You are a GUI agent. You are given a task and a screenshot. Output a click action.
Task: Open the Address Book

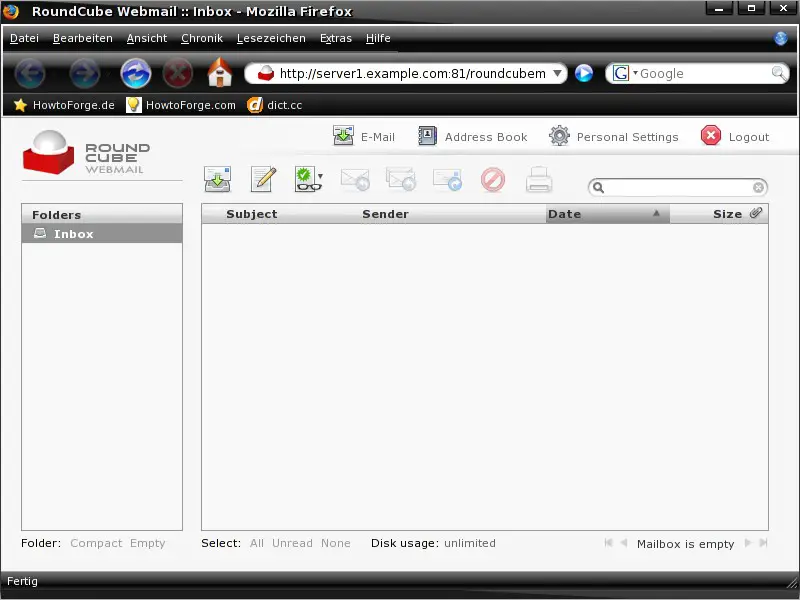click(472, 137)
